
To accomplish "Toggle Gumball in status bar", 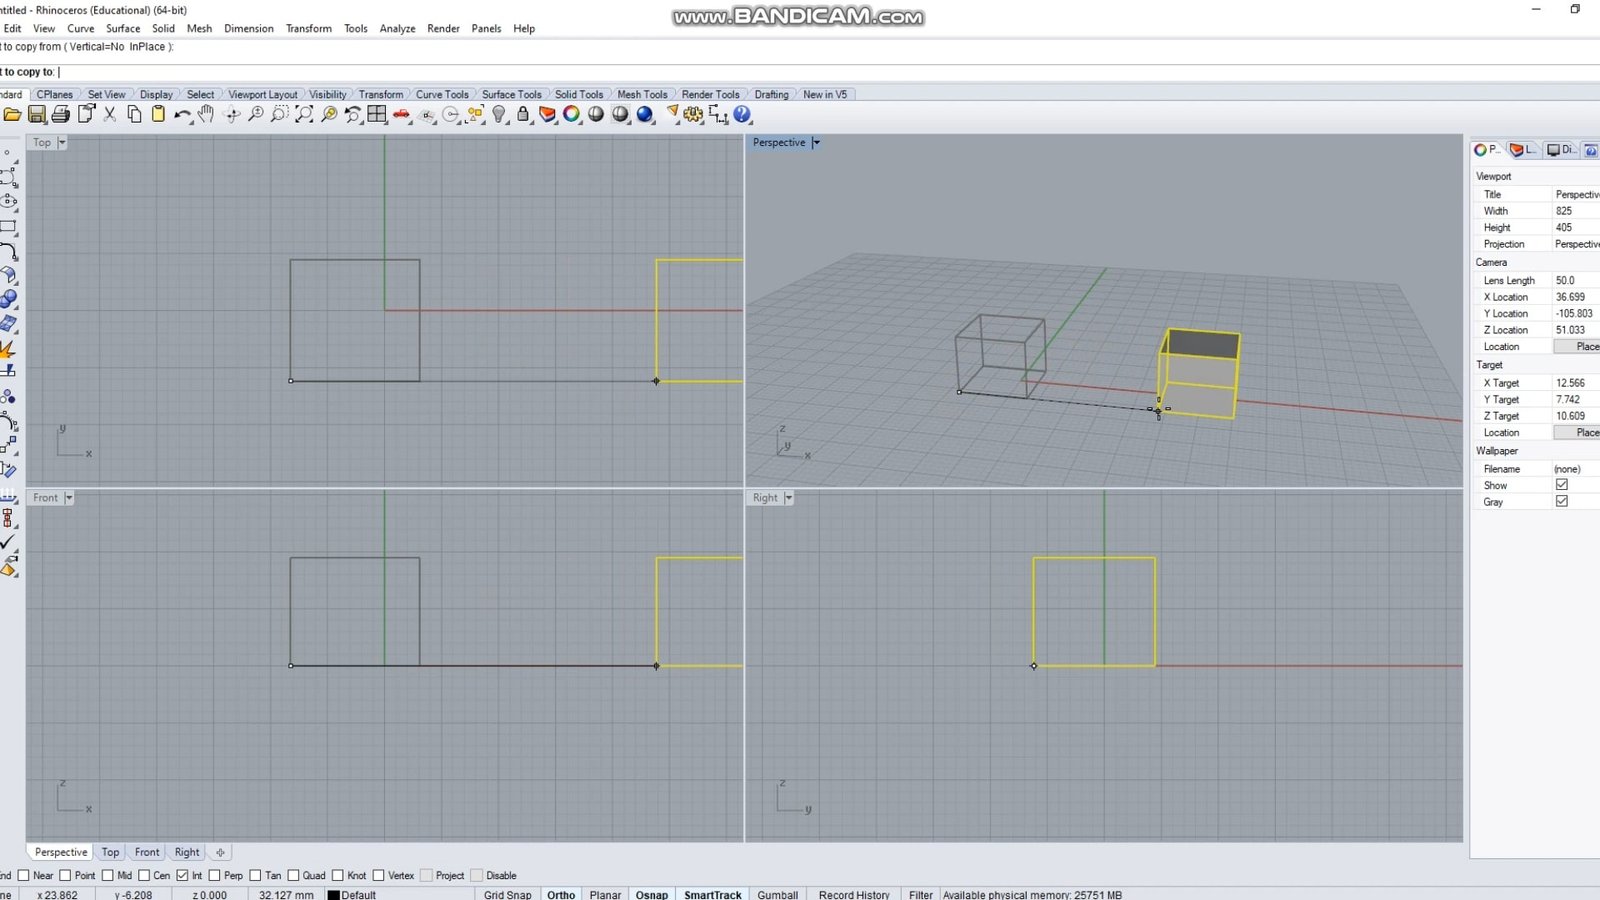I will [778, 895].
